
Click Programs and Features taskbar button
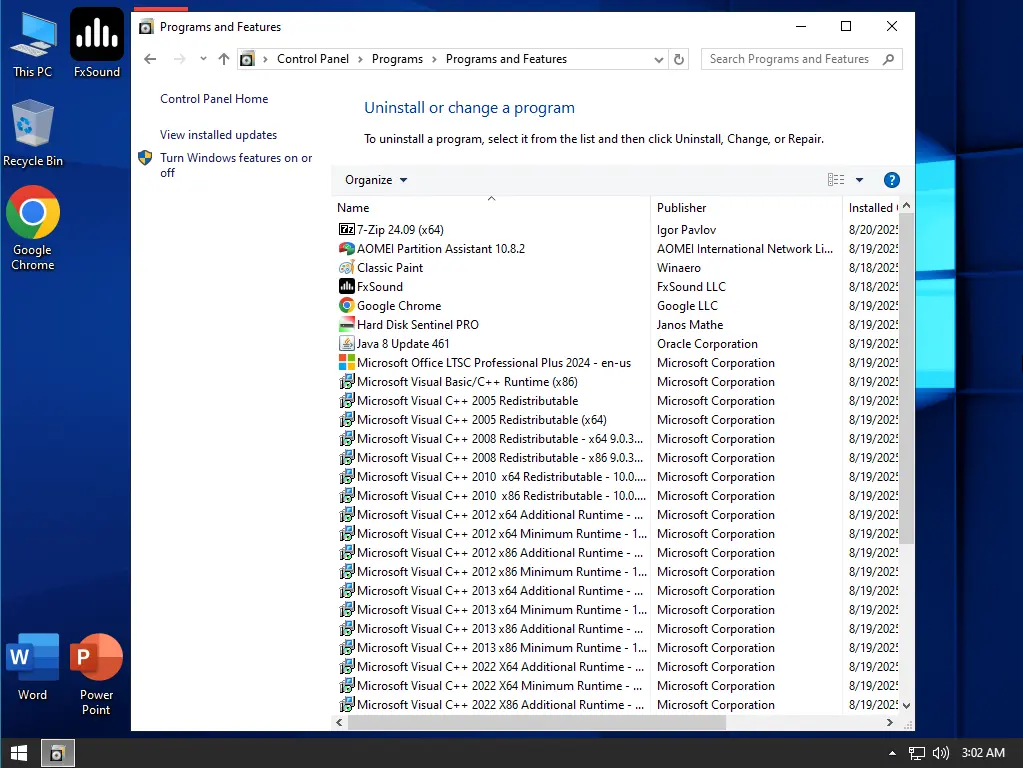click(x=57, y=753)
